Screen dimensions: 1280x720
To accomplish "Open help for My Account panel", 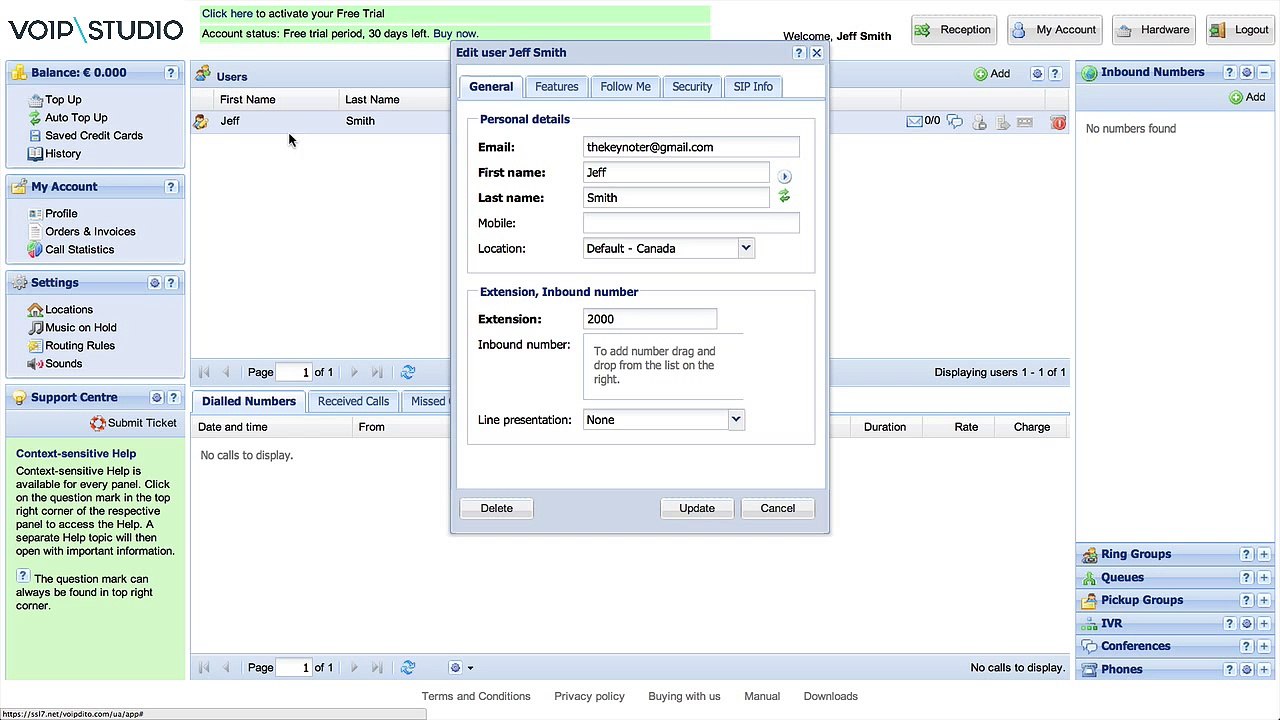I will (x=171, y=187).
